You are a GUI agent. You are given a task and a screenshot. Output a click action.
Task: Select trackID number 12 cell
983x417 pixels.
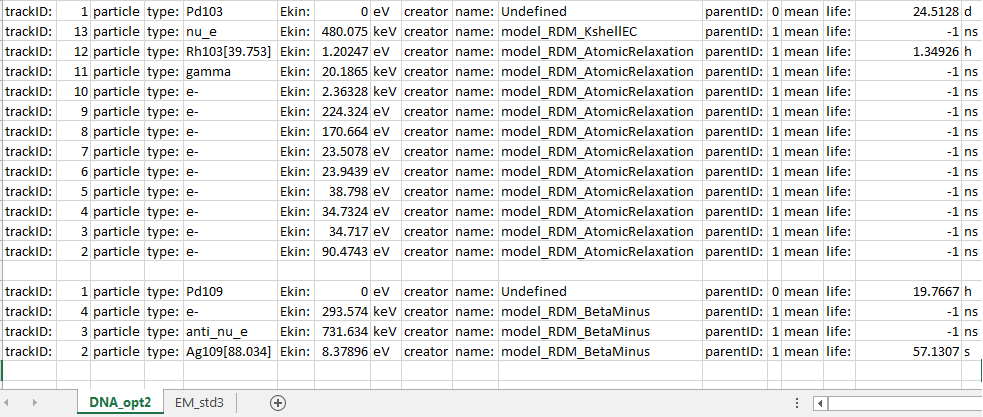(73, 51)
